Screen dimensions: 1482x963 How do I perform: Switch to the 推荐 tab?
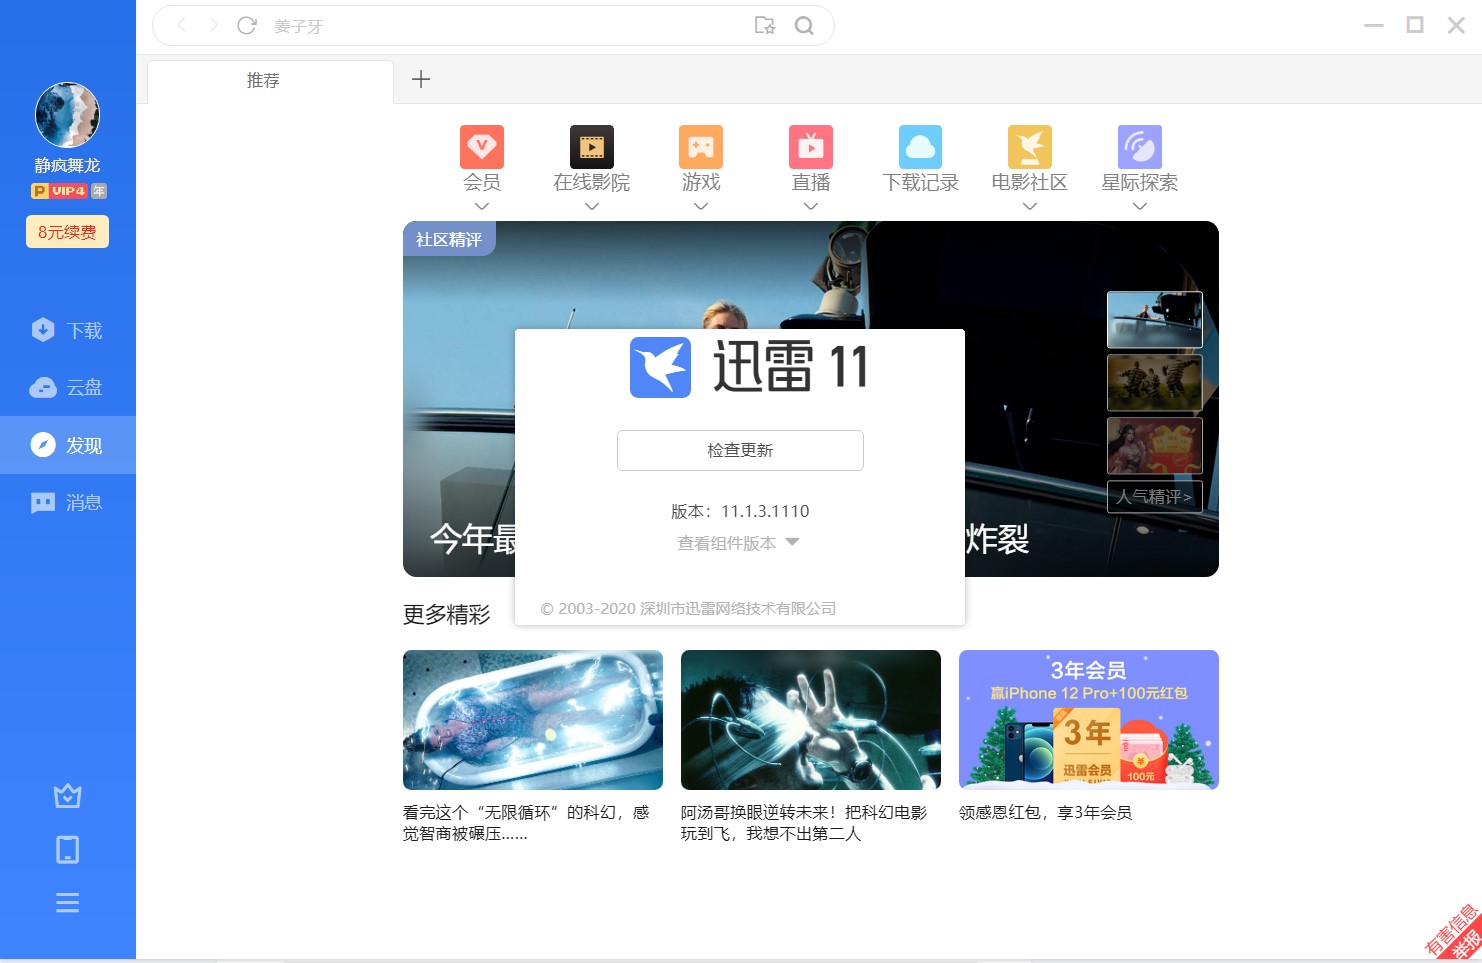[264, 80]
